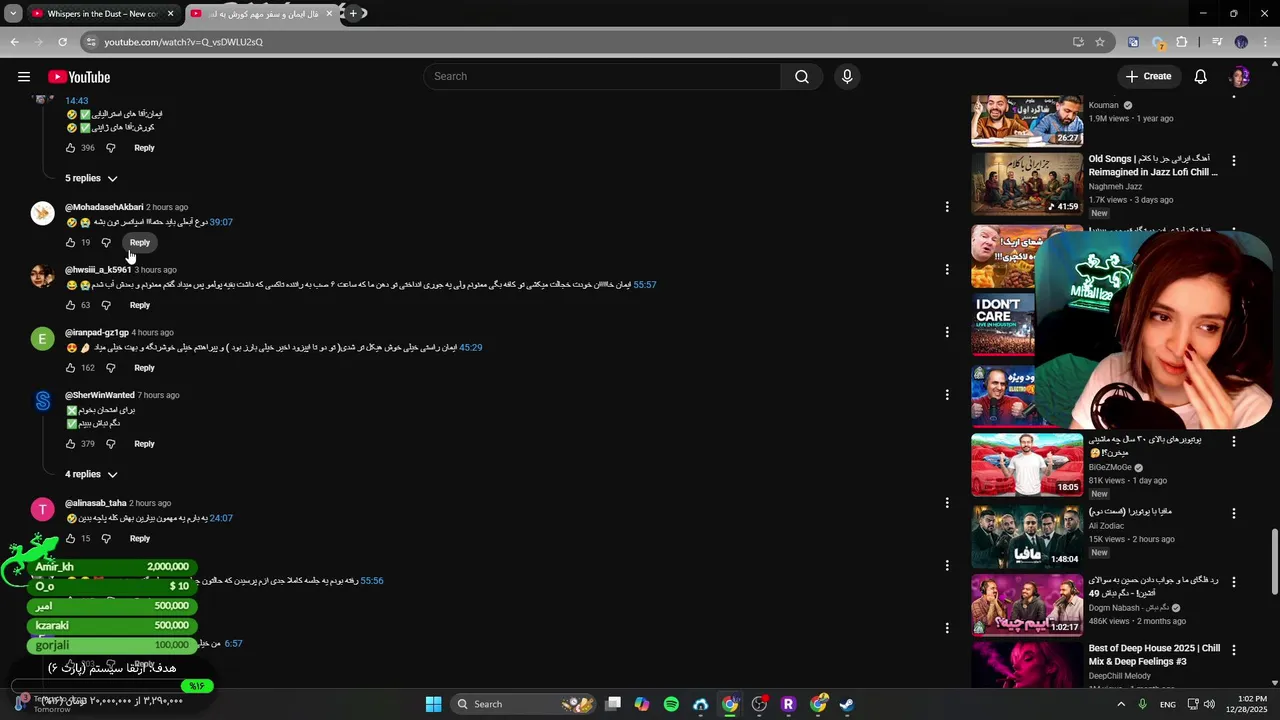Screen dimensions: 1280x720
Task: Open the Old Songs Jazz Lofi thumbnail
Action: point(1027,183)
